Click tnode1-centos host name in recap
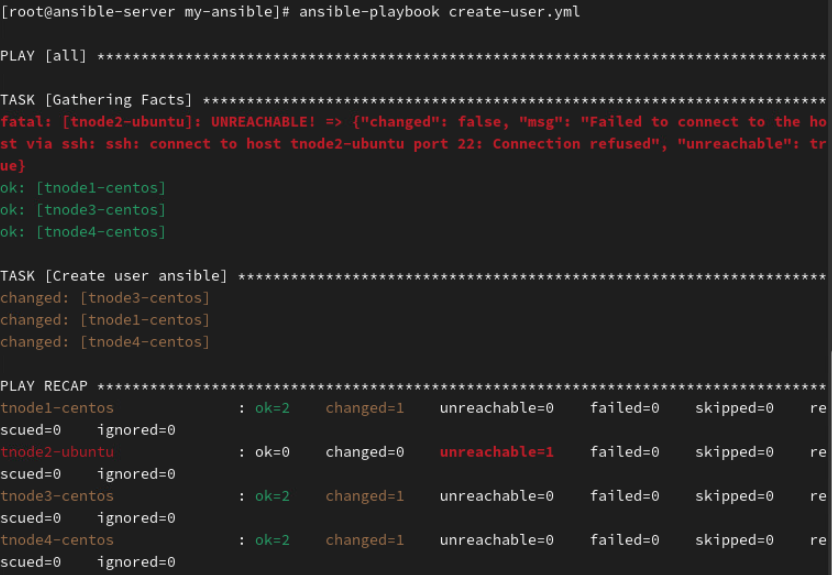 click(x=57, y=408)
